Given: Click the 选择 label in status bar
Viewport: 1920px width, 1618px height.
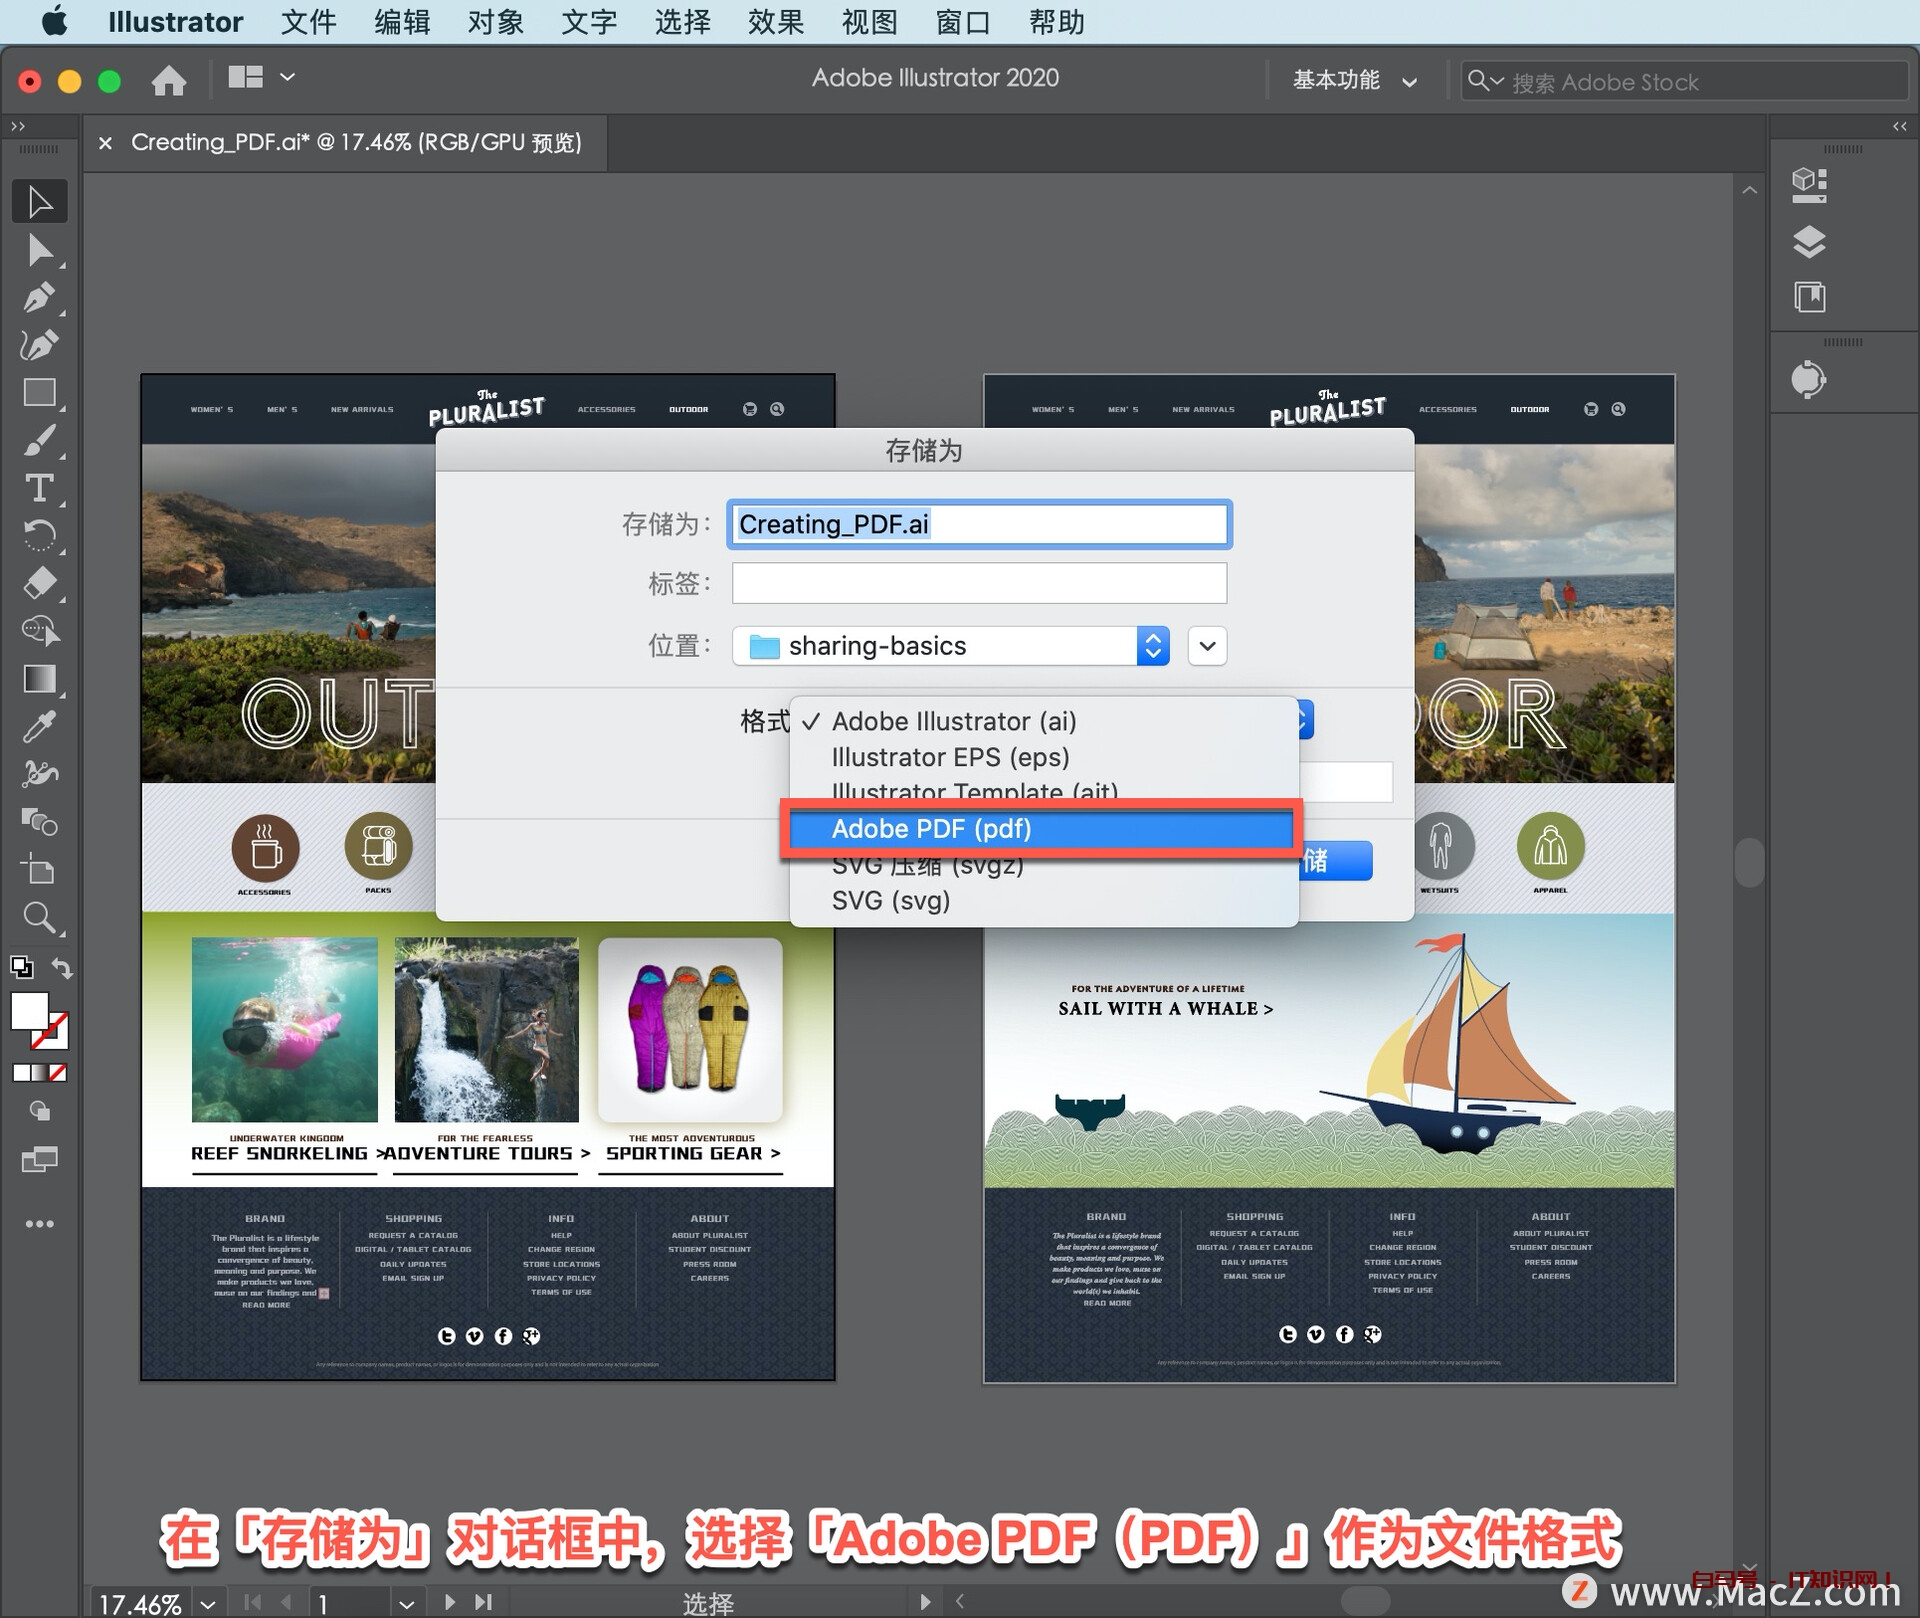Looking at the screenshot, I should click(706, 1600).
